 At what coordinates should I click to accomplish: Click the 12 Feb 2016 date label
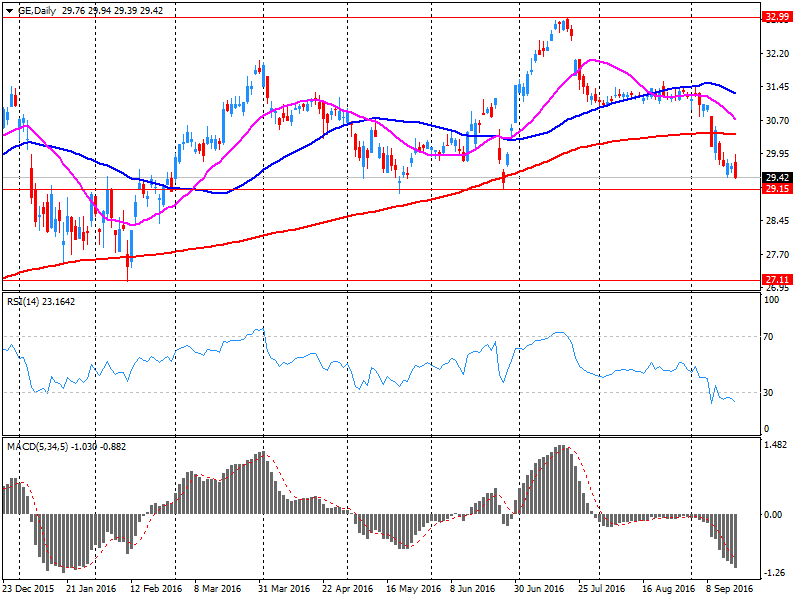tap(156, 588)
